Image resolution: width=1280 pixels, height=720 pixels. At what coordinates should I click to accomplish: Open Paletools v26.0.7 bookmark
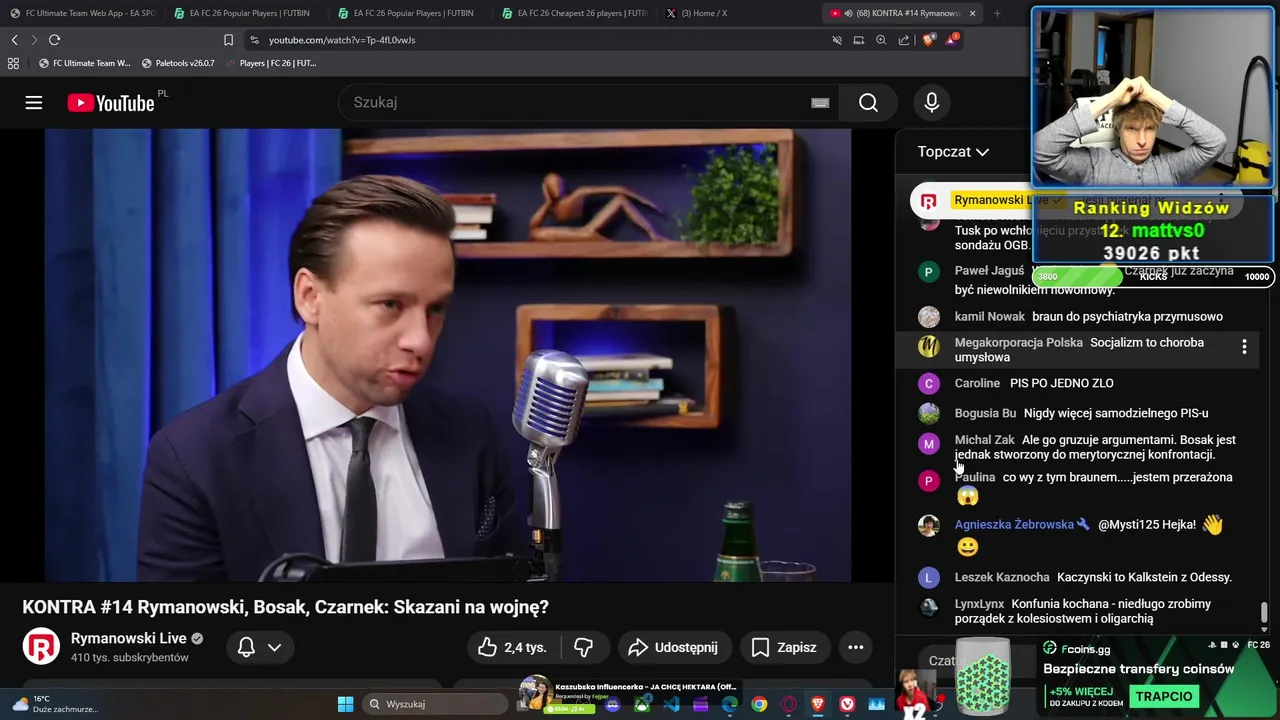[178, 63]
